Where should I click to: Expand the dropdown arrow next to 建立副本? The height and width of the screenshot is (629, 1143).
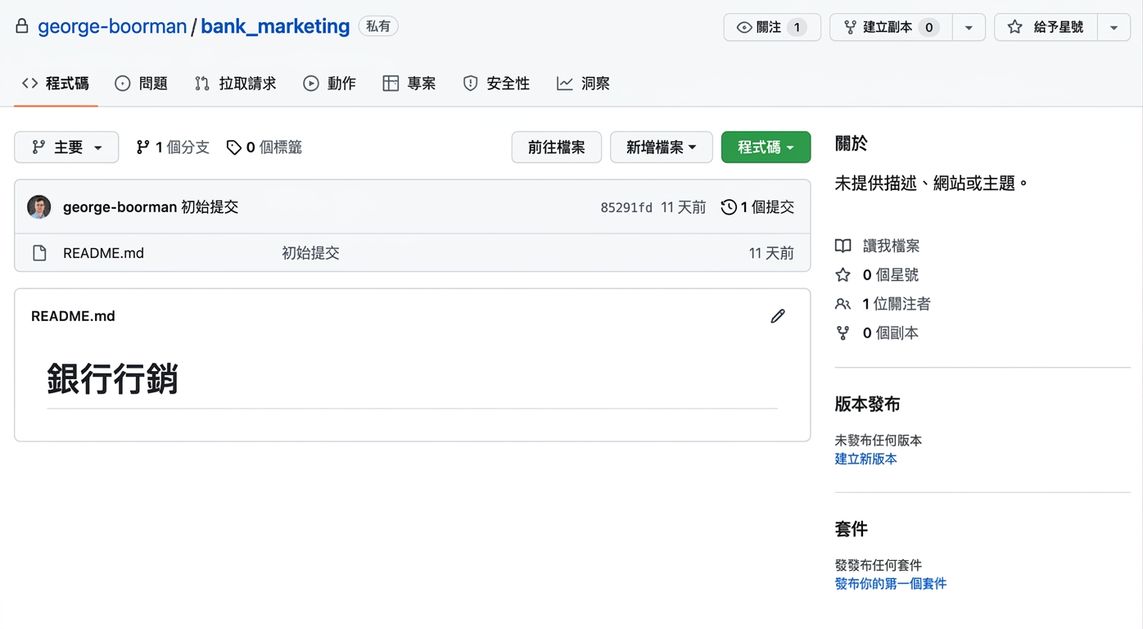969,27
